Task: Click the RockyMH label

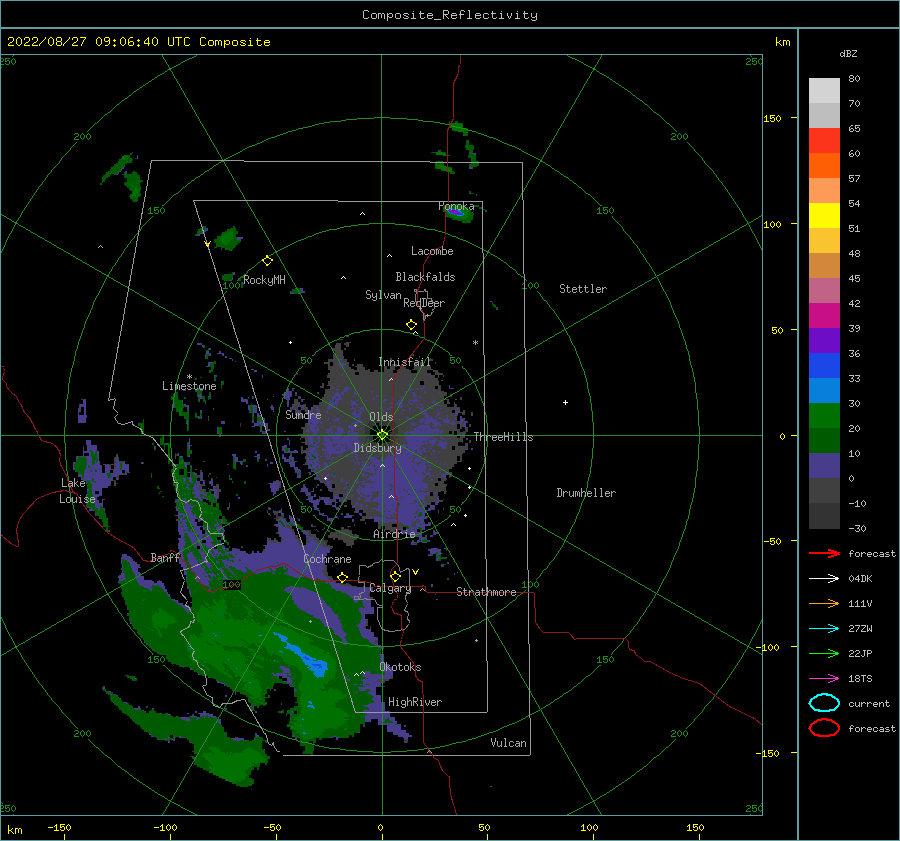Action: tap(264, 280)
